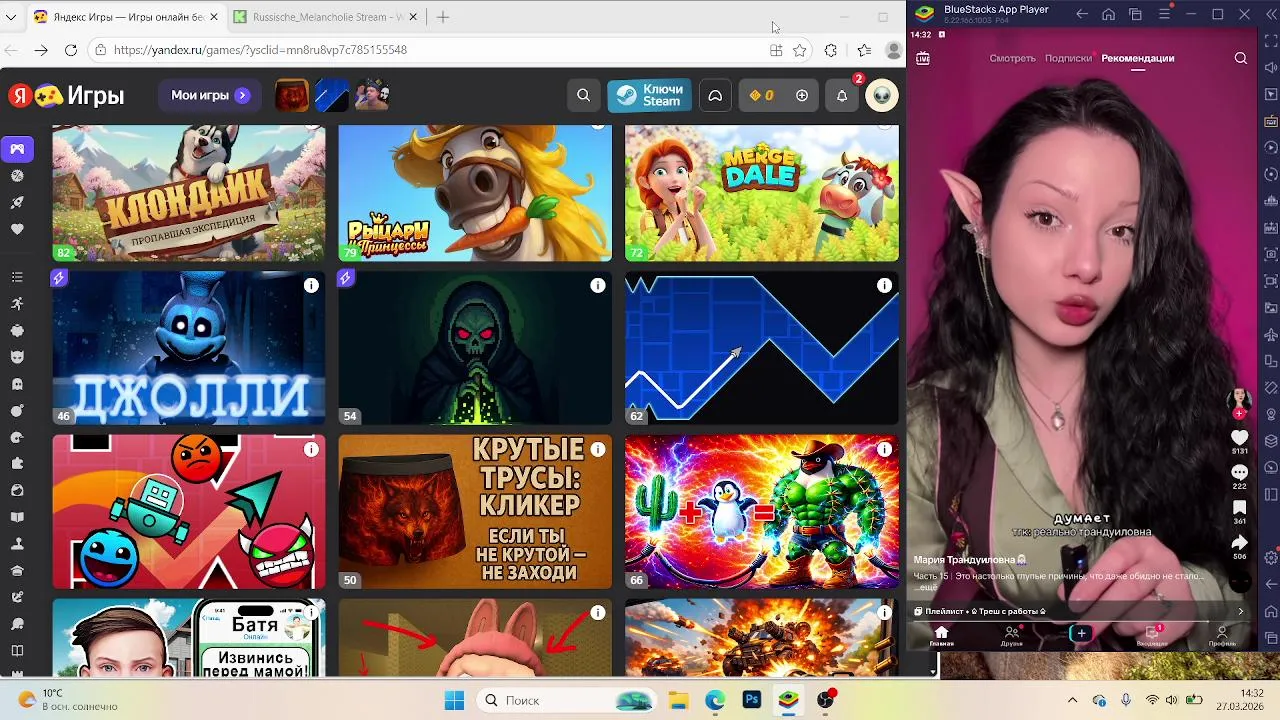
Task: Select the Рекомендации tab in TikTok
Action: pyautogui.click(x=1138, y=58)
